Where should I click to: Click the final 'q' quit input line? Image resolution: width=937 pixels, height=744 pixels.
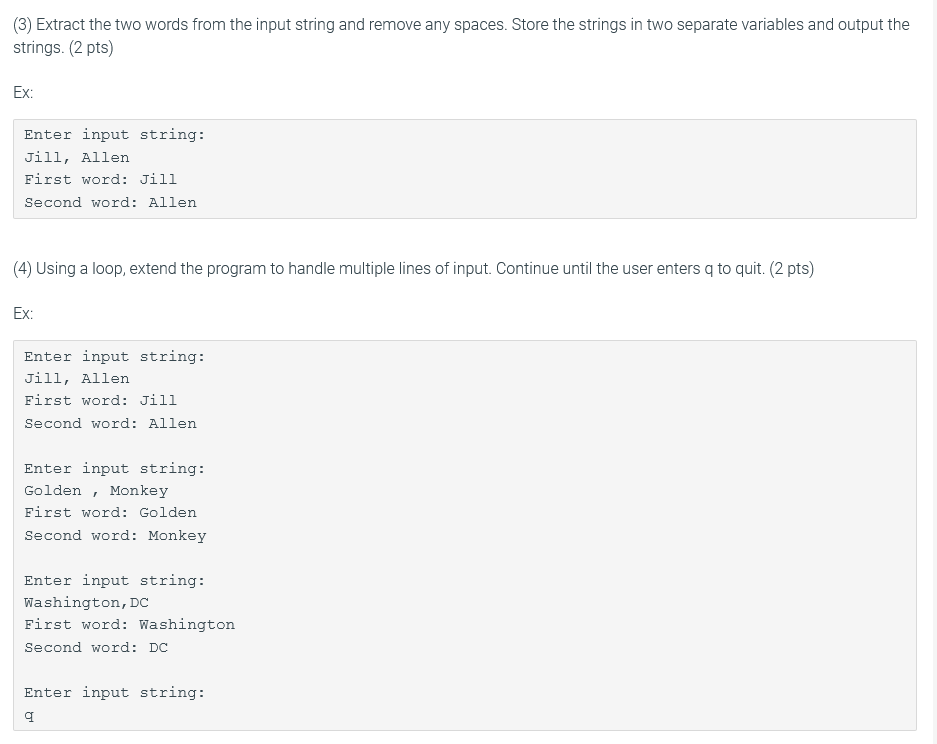click(x=29, y=715)
